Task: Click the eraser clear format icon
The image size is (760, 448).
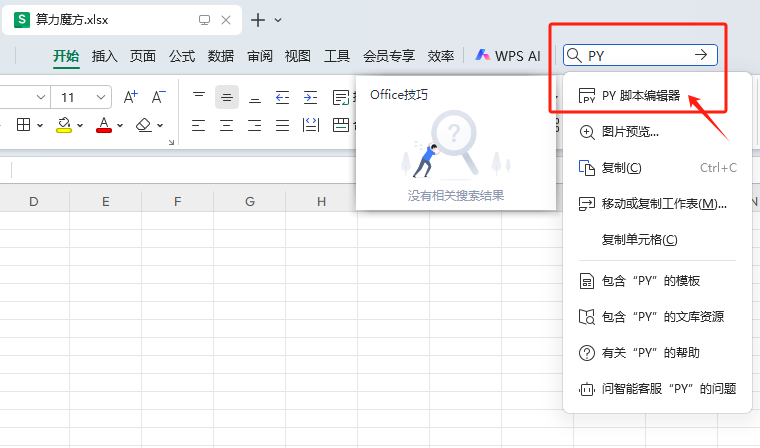Action: click(143, 125)
